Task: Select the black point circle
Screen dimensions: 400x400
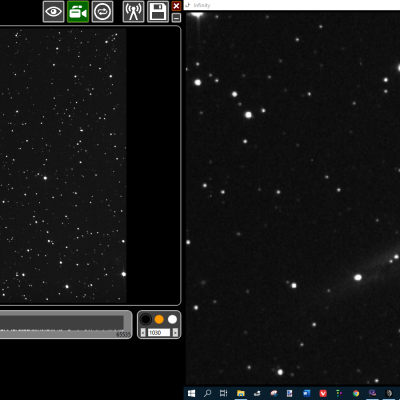Action: click(x=146, y=319)
